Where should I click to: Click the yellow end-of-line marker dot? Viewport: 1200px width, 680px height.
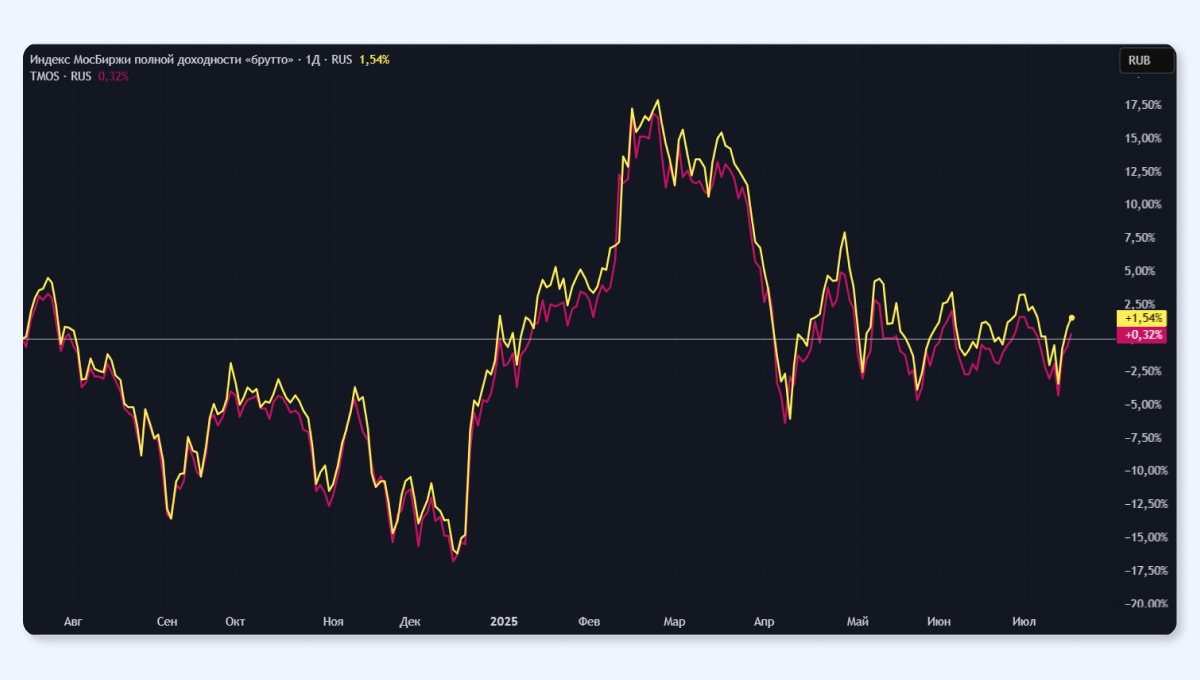[x=1072, y=317]
